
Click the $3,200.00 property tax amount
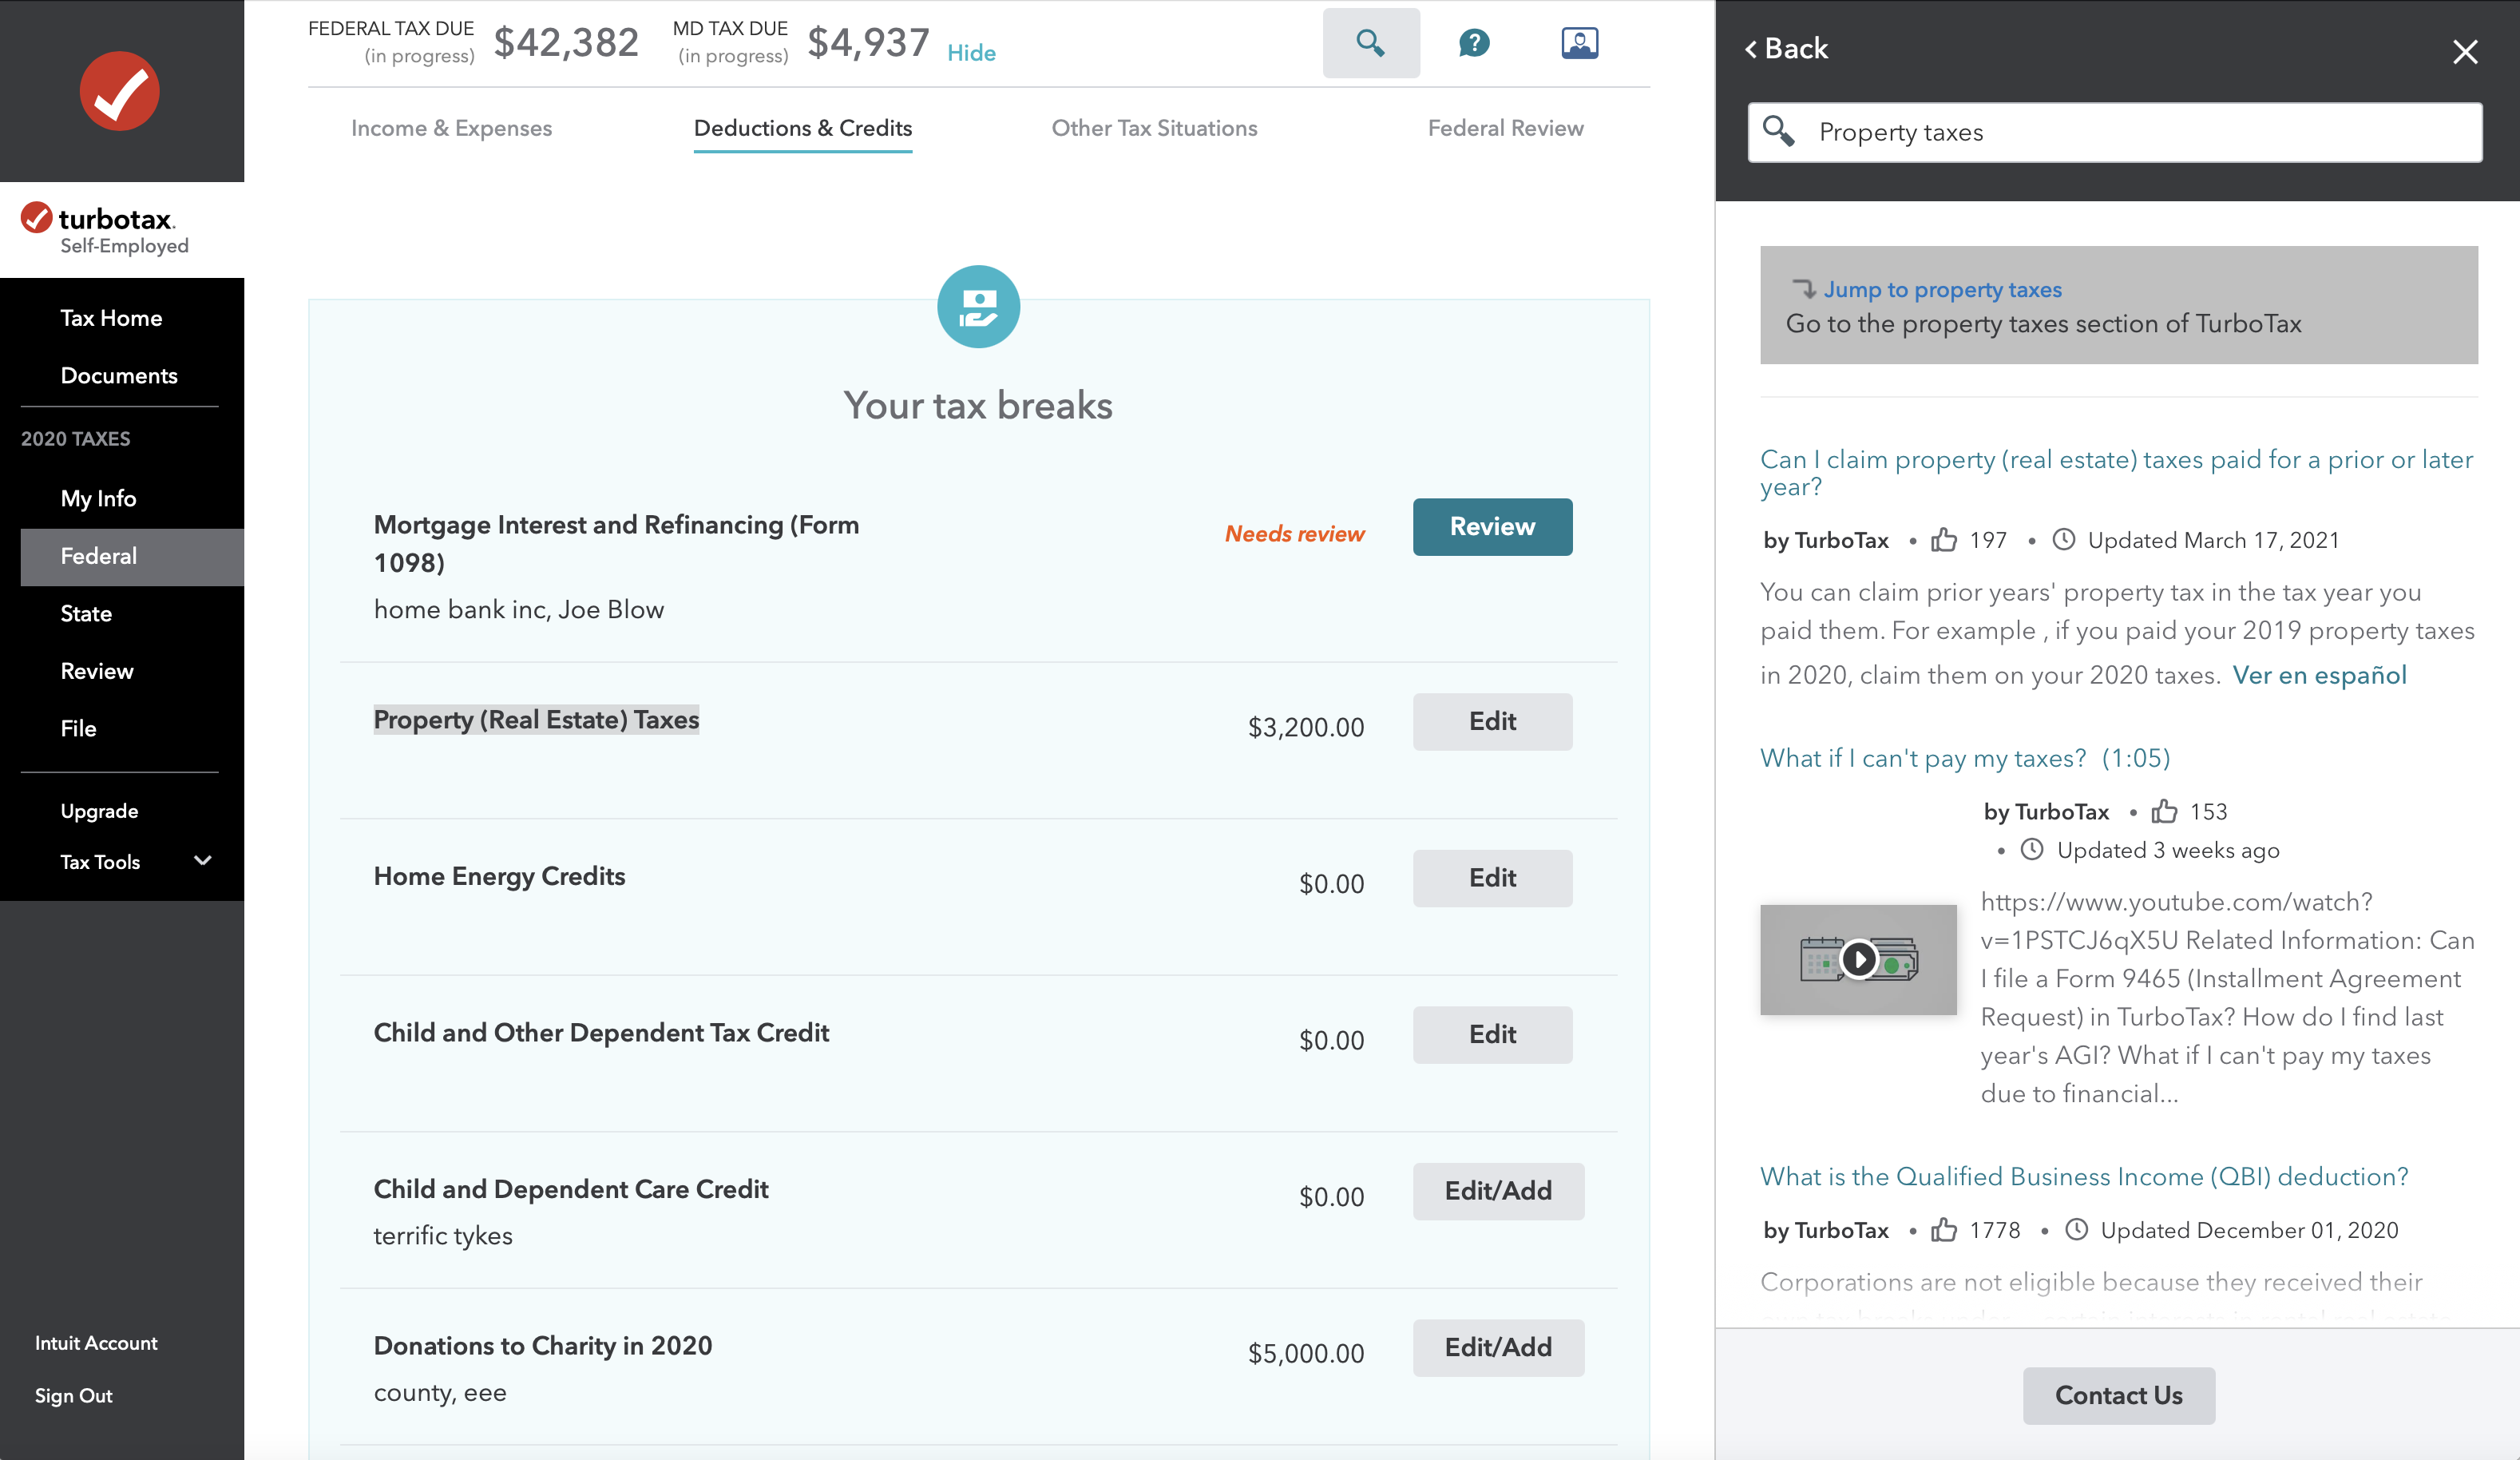pyautogui.click(x=1305, y=727)
